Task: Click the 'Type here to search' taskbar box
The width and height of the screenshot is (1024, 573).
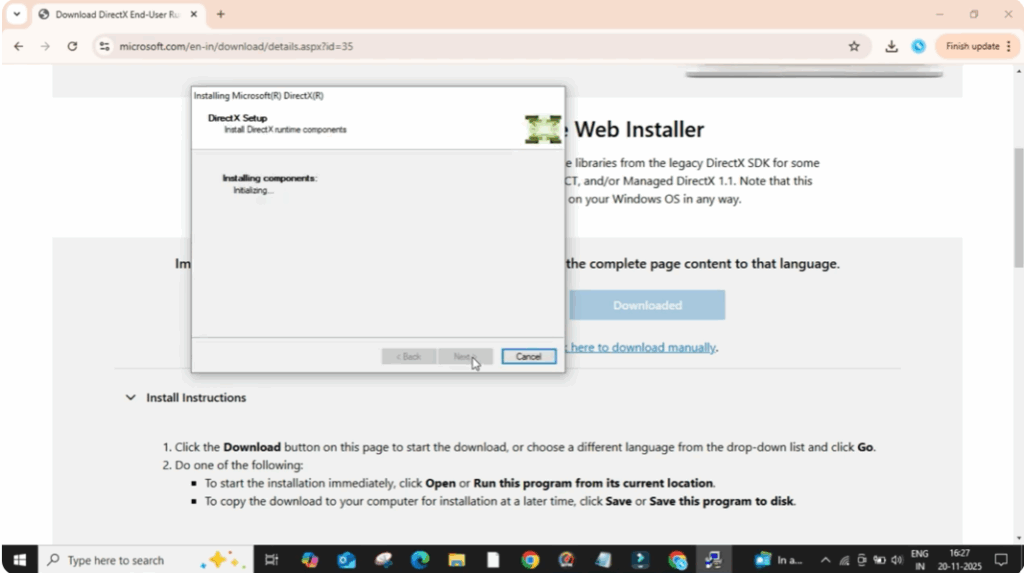Action: 145,560
